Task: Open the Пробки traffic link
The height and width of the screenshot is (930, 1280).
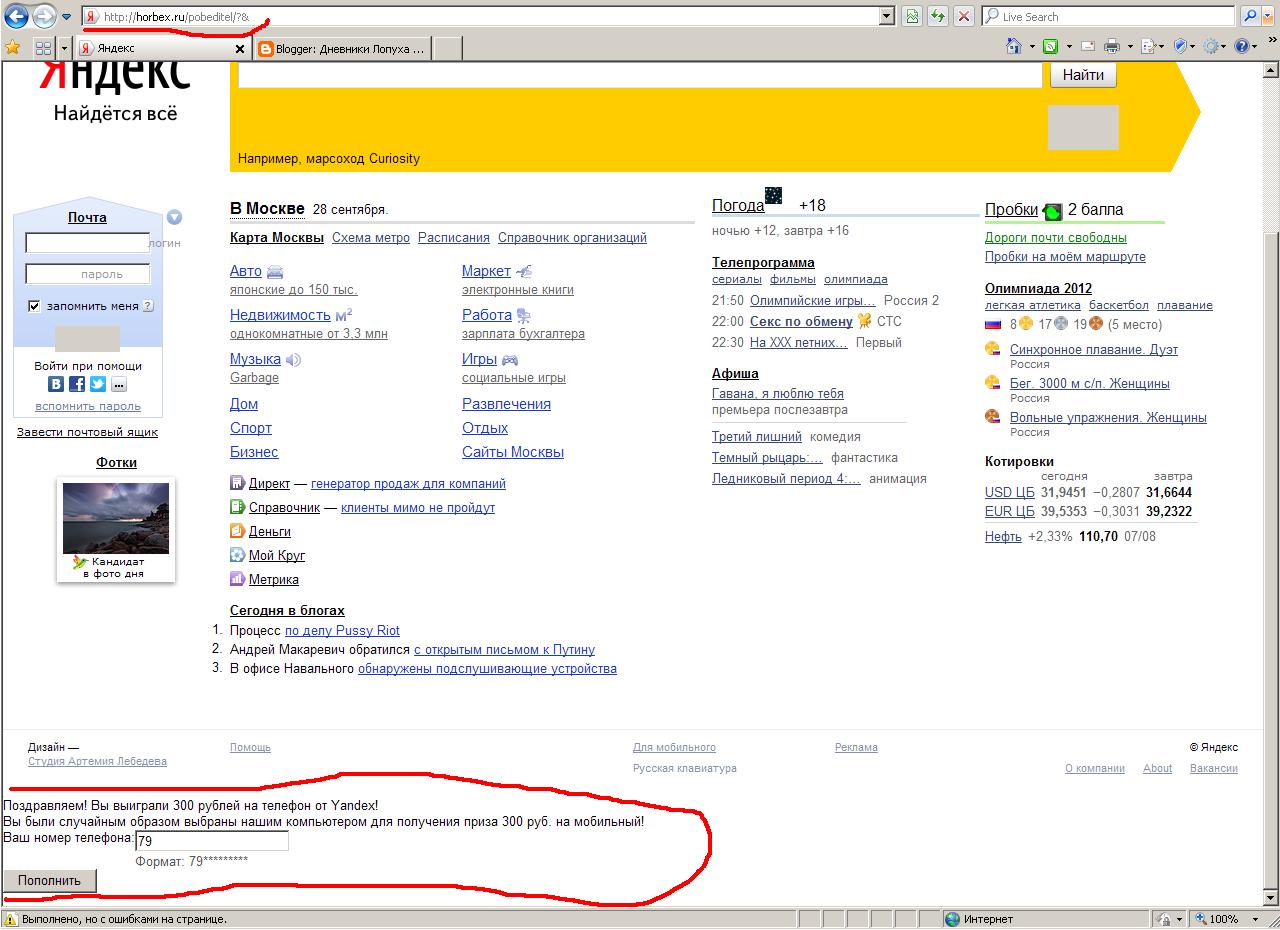Action: (x=1011, y=209)
